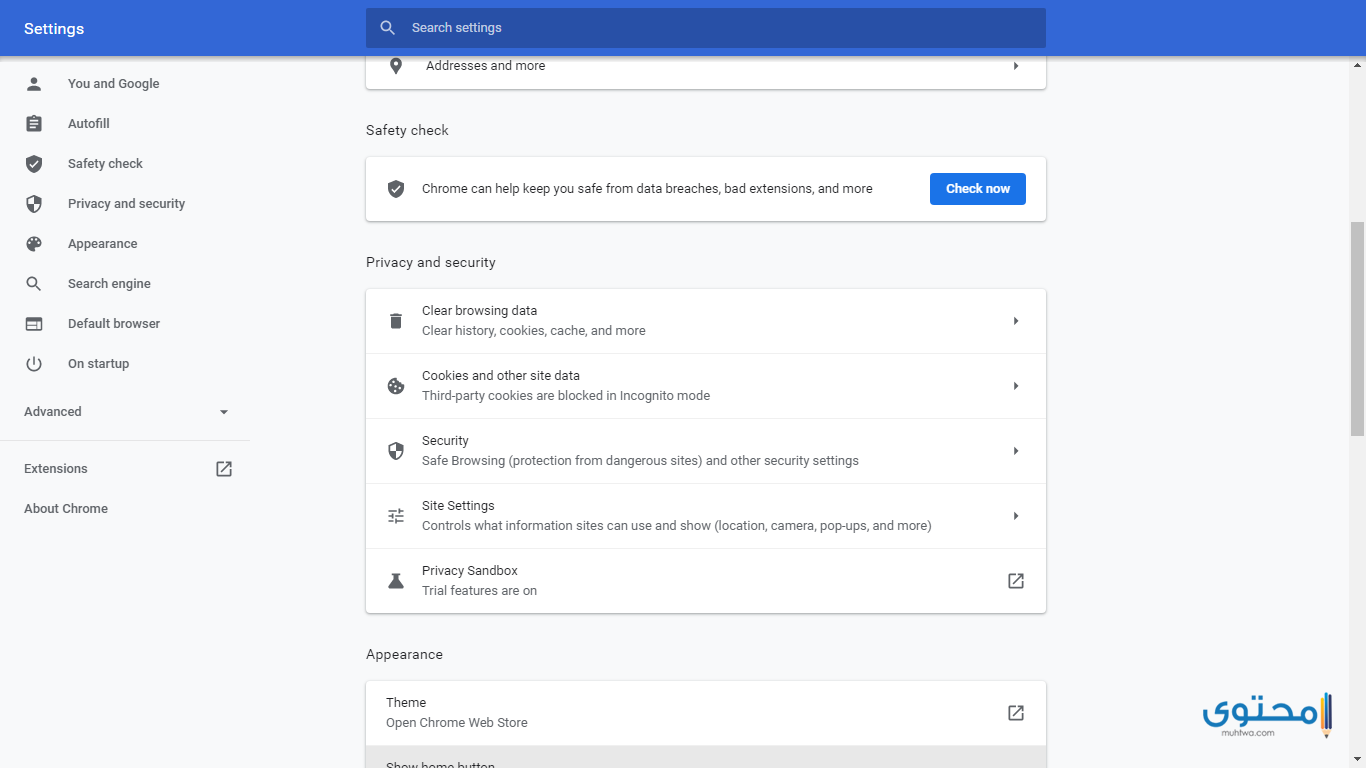This screenshot has height=768, width=1366.
Task: Select You and Google in sidebar
Action: (113, 84)
